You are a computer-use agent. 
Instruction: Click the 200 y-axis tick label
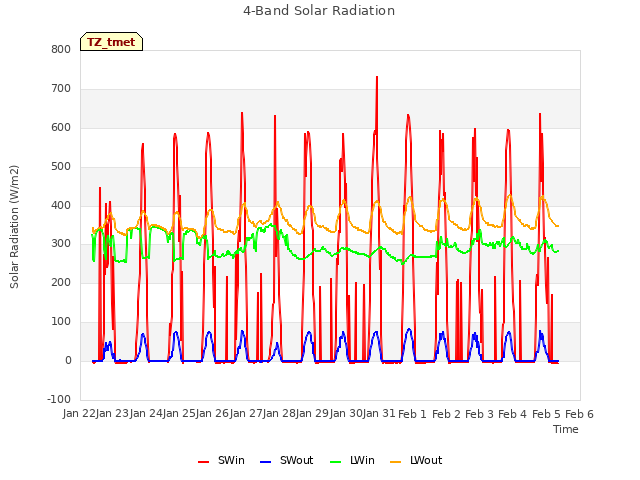tap(61, 282)
